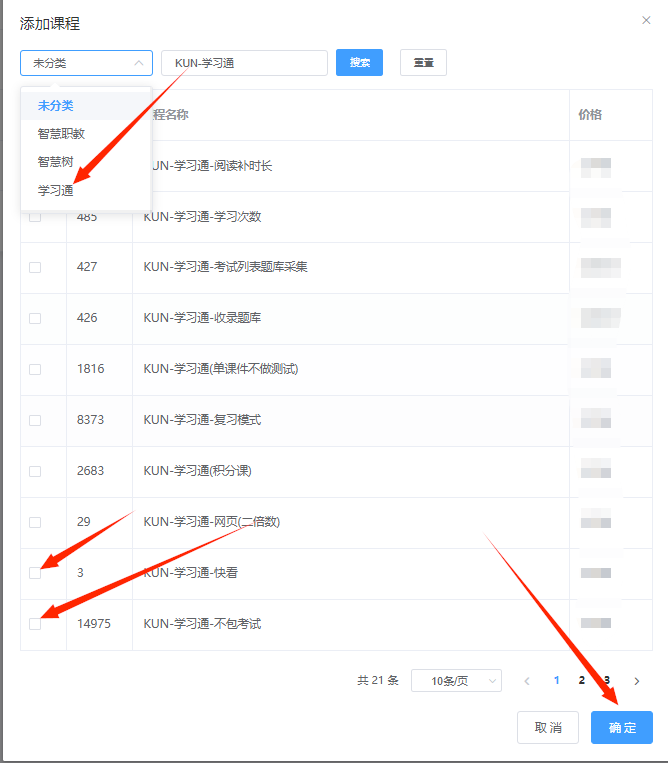This screenshot has width=668, height=763.
Task: Open the 未分类 category selector
Action: click(x=85, y=63)
